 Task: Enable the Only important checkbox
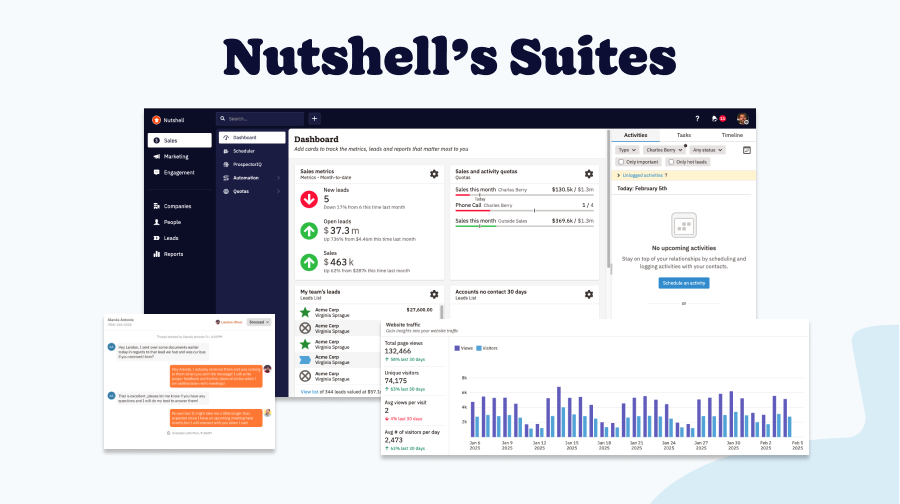(621, 161)
